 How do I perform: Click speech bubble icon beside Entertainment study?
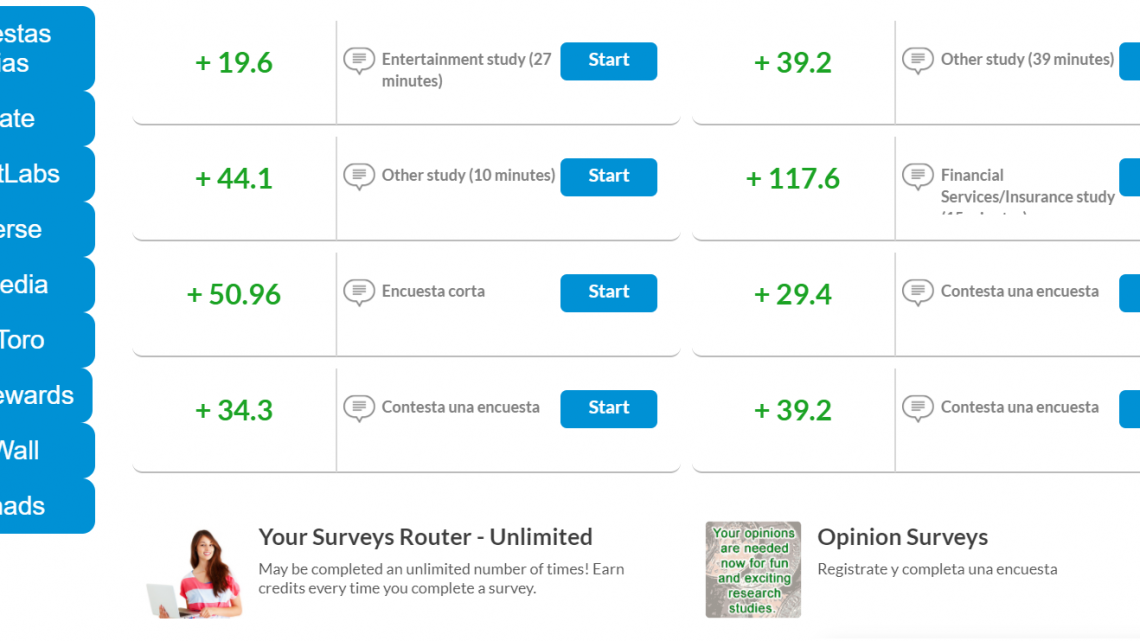pyautogui.click(x=359, y=60)
